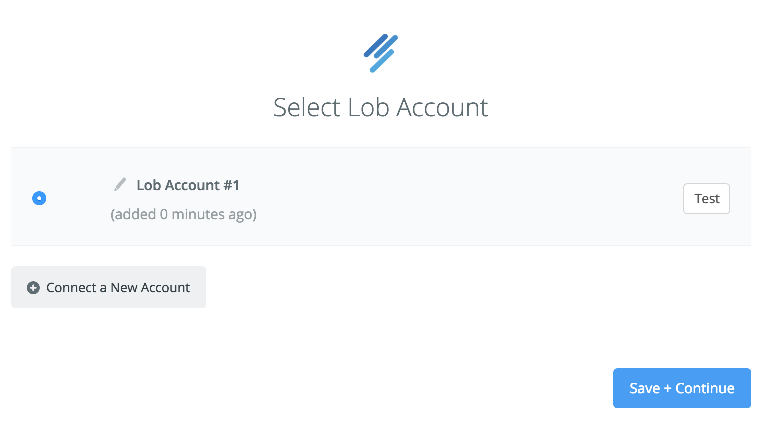
Task: Click the Select Lob Account heading
Action: pyautogui.click(x=381, y=107)
